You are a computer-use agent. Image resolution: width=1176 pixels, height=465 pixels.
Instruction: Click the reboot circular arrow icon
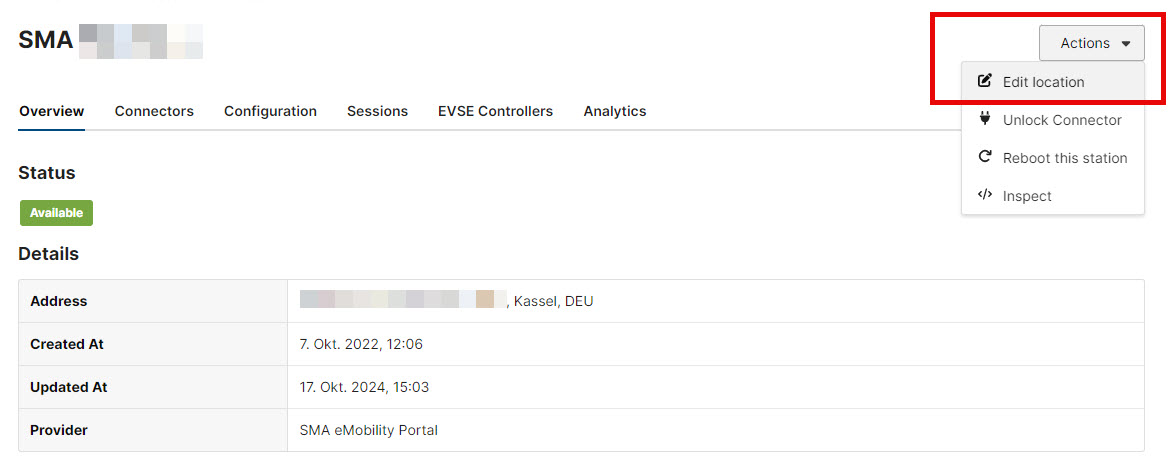[x=985, y=158]
